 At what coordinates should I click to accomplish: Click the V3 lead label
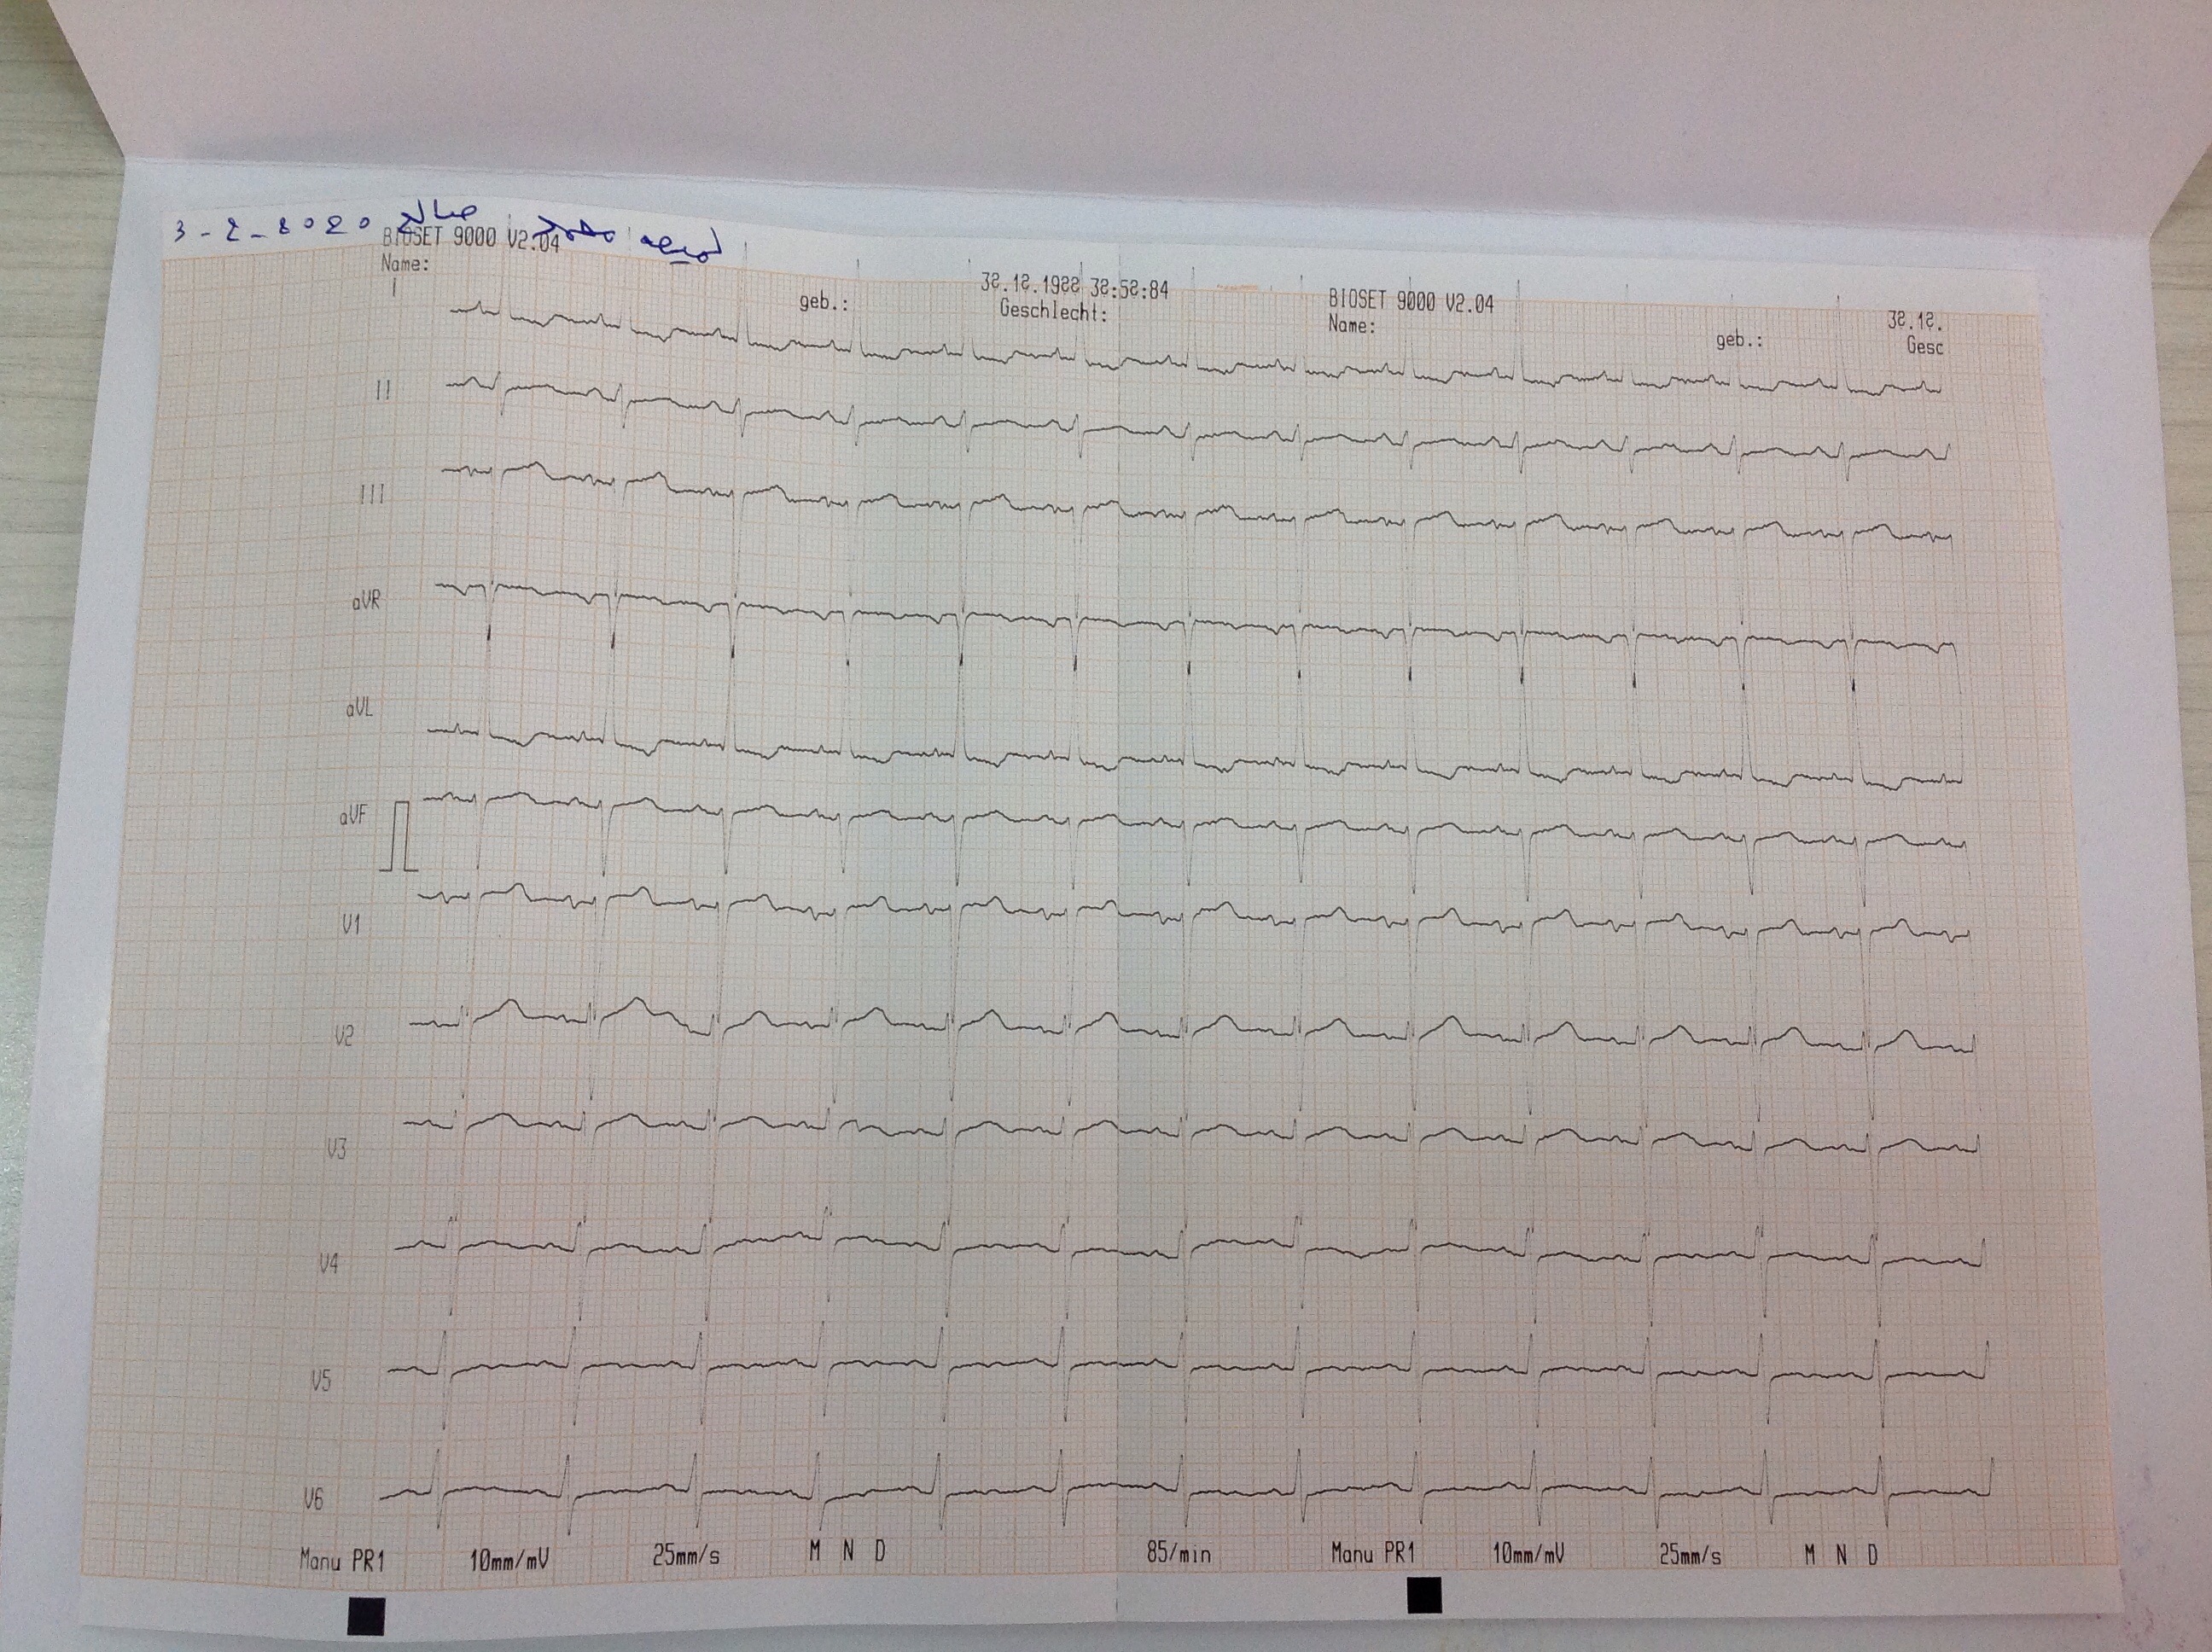[336, 1150]
